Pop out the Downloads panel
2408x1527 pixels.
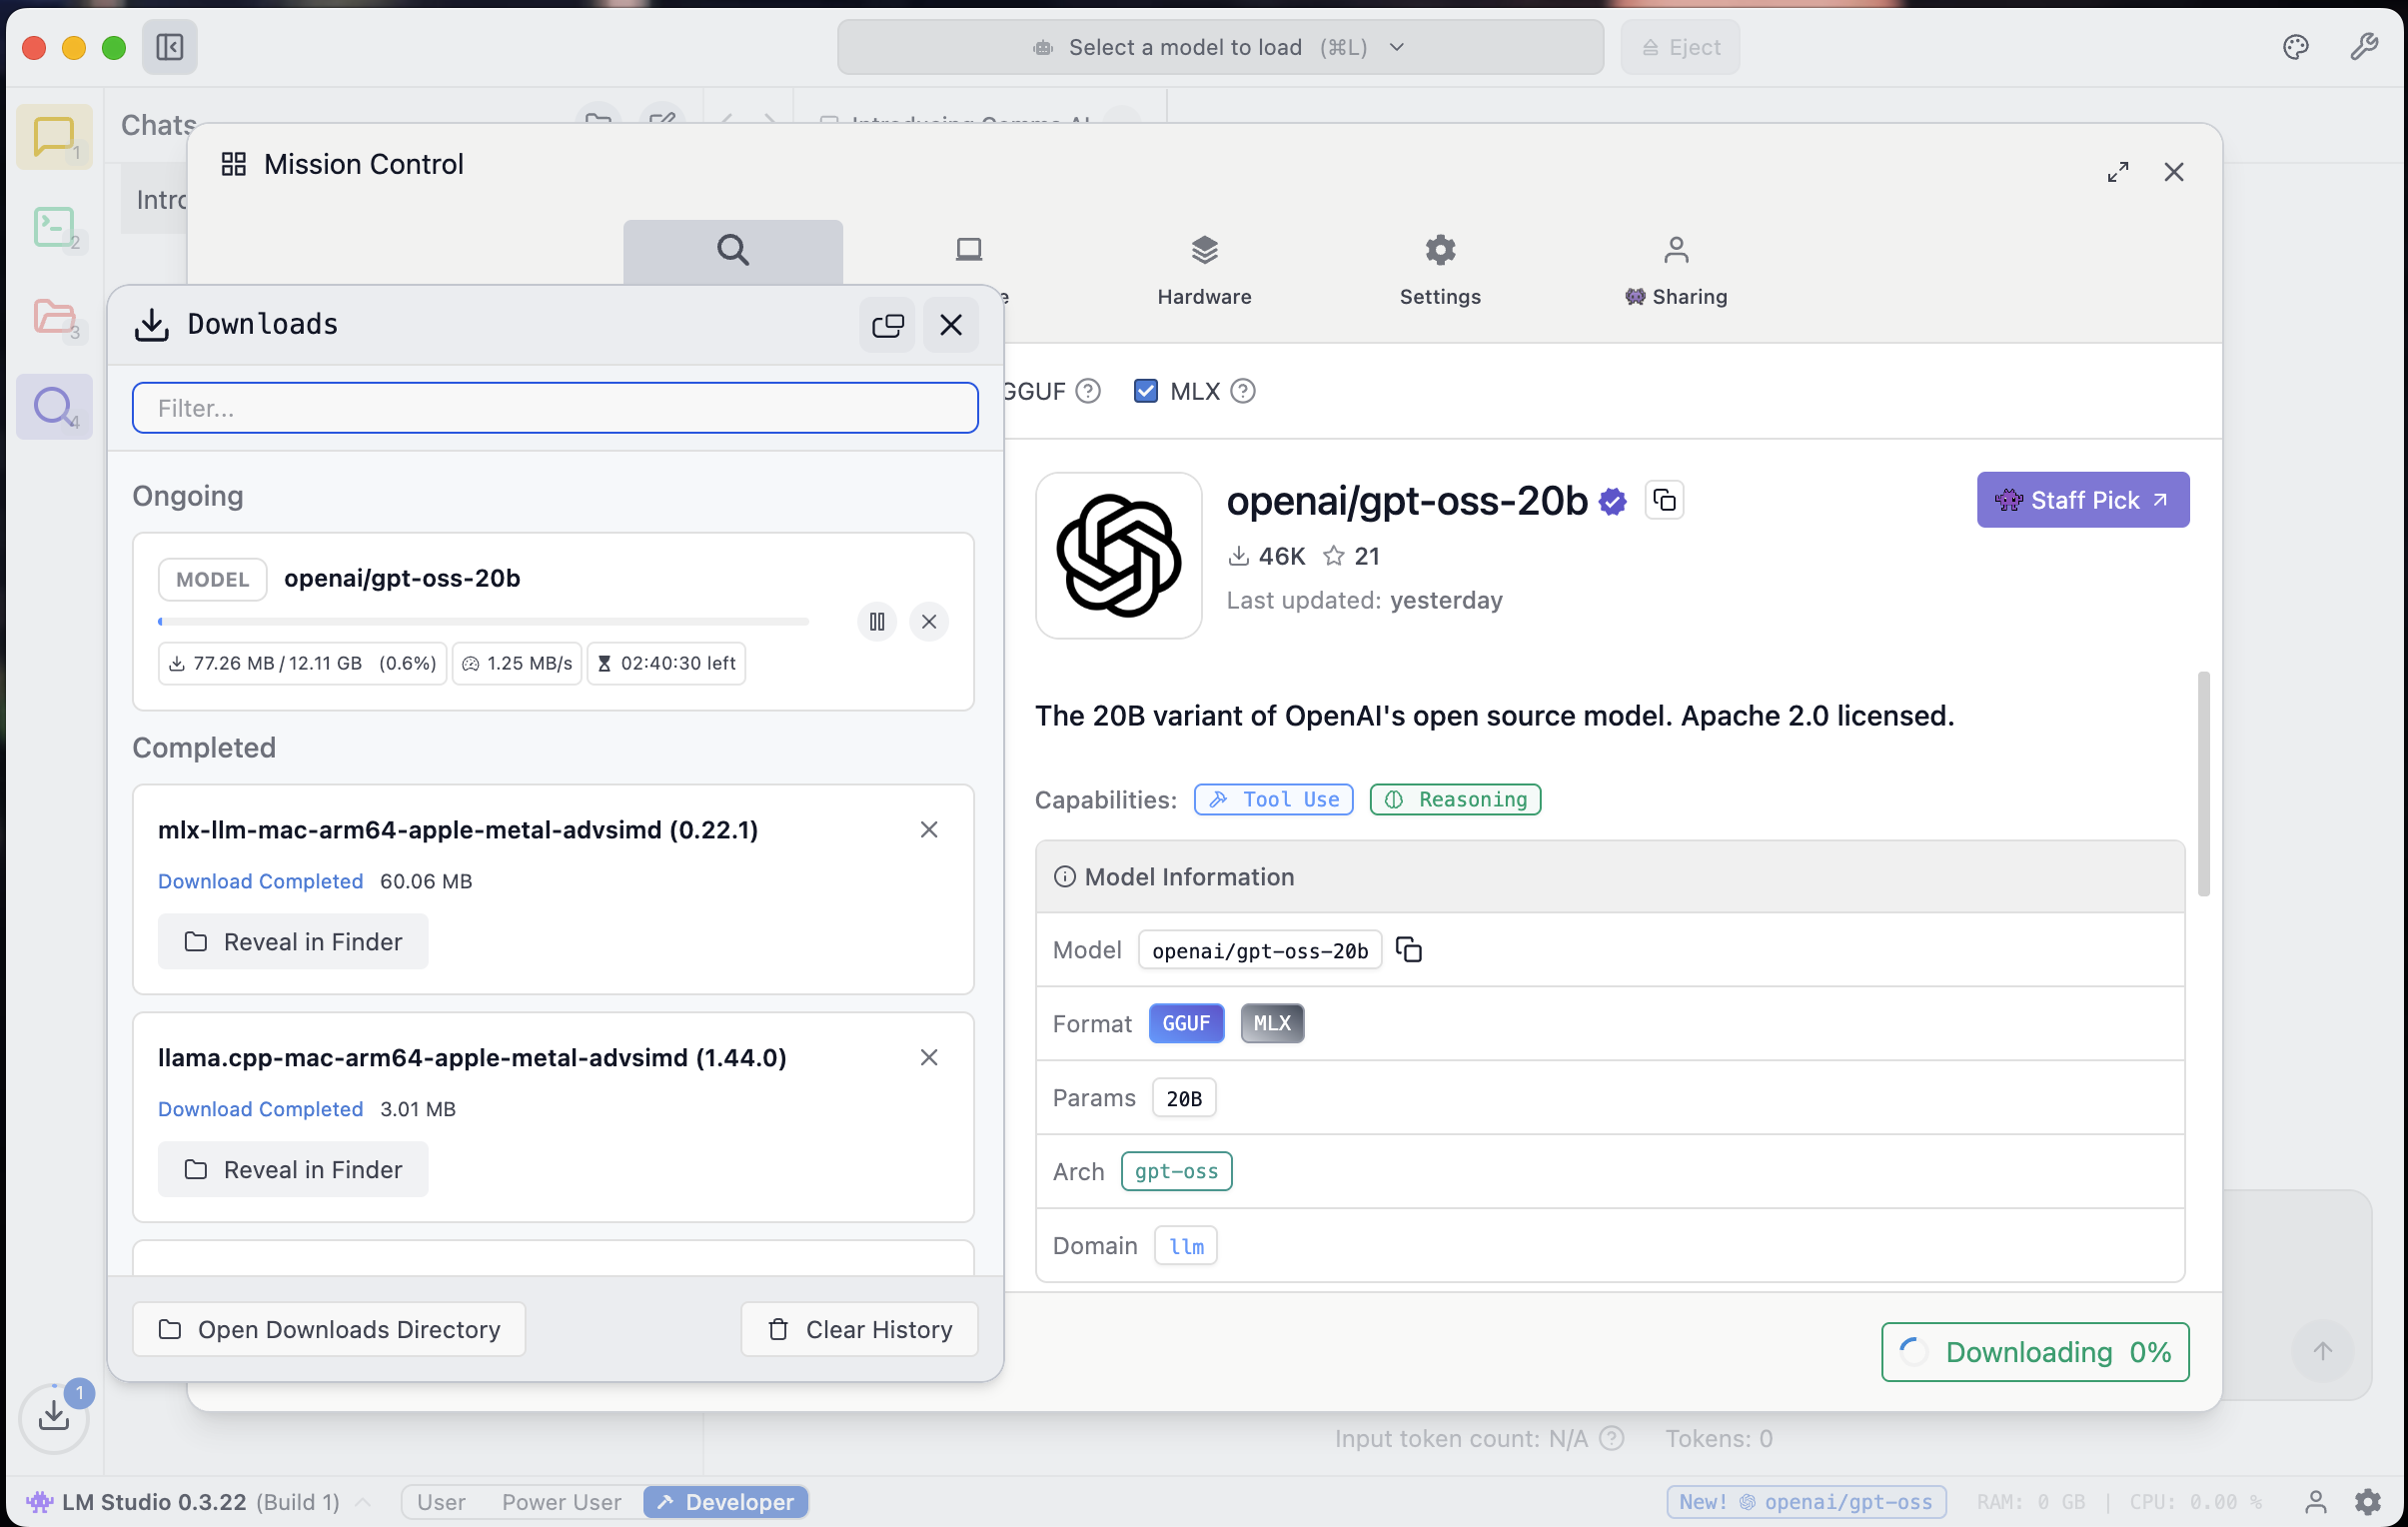pyautogui.click(x=887, y=325)
